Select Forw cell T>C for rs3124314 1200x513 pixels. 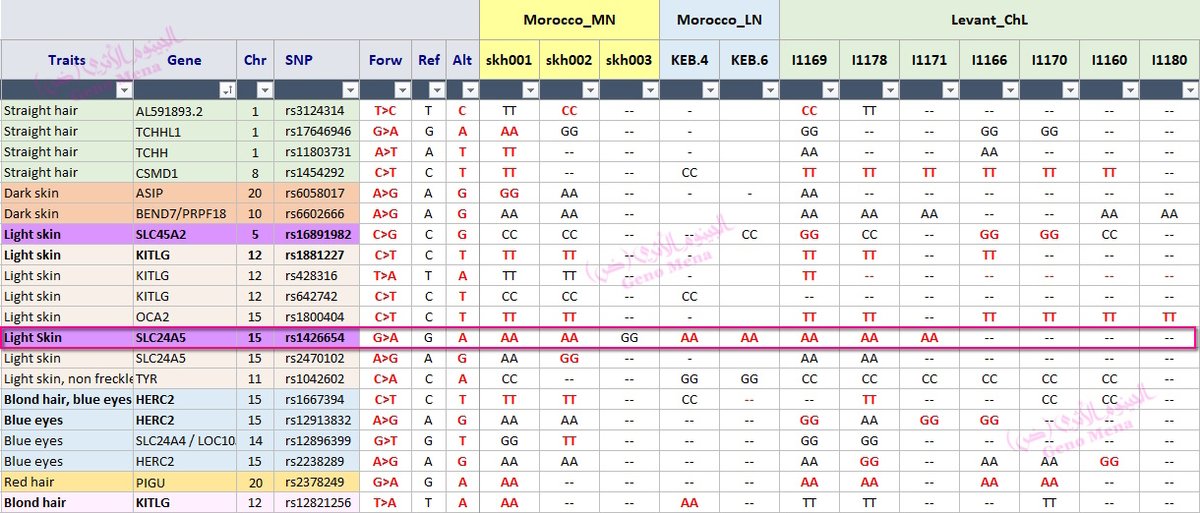(385, 111)
